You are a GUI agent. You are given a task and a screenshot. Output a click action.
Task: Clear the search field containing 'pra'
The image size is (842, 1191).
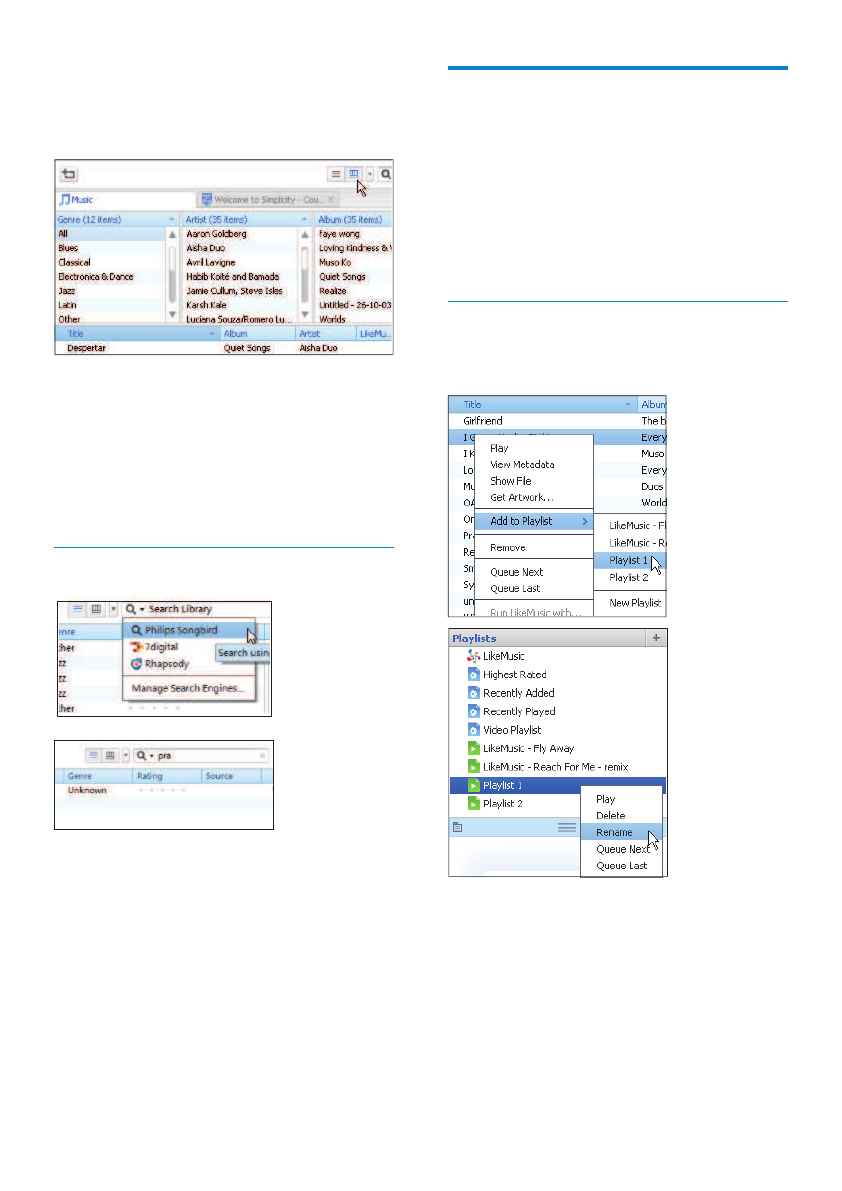(263, 757)
